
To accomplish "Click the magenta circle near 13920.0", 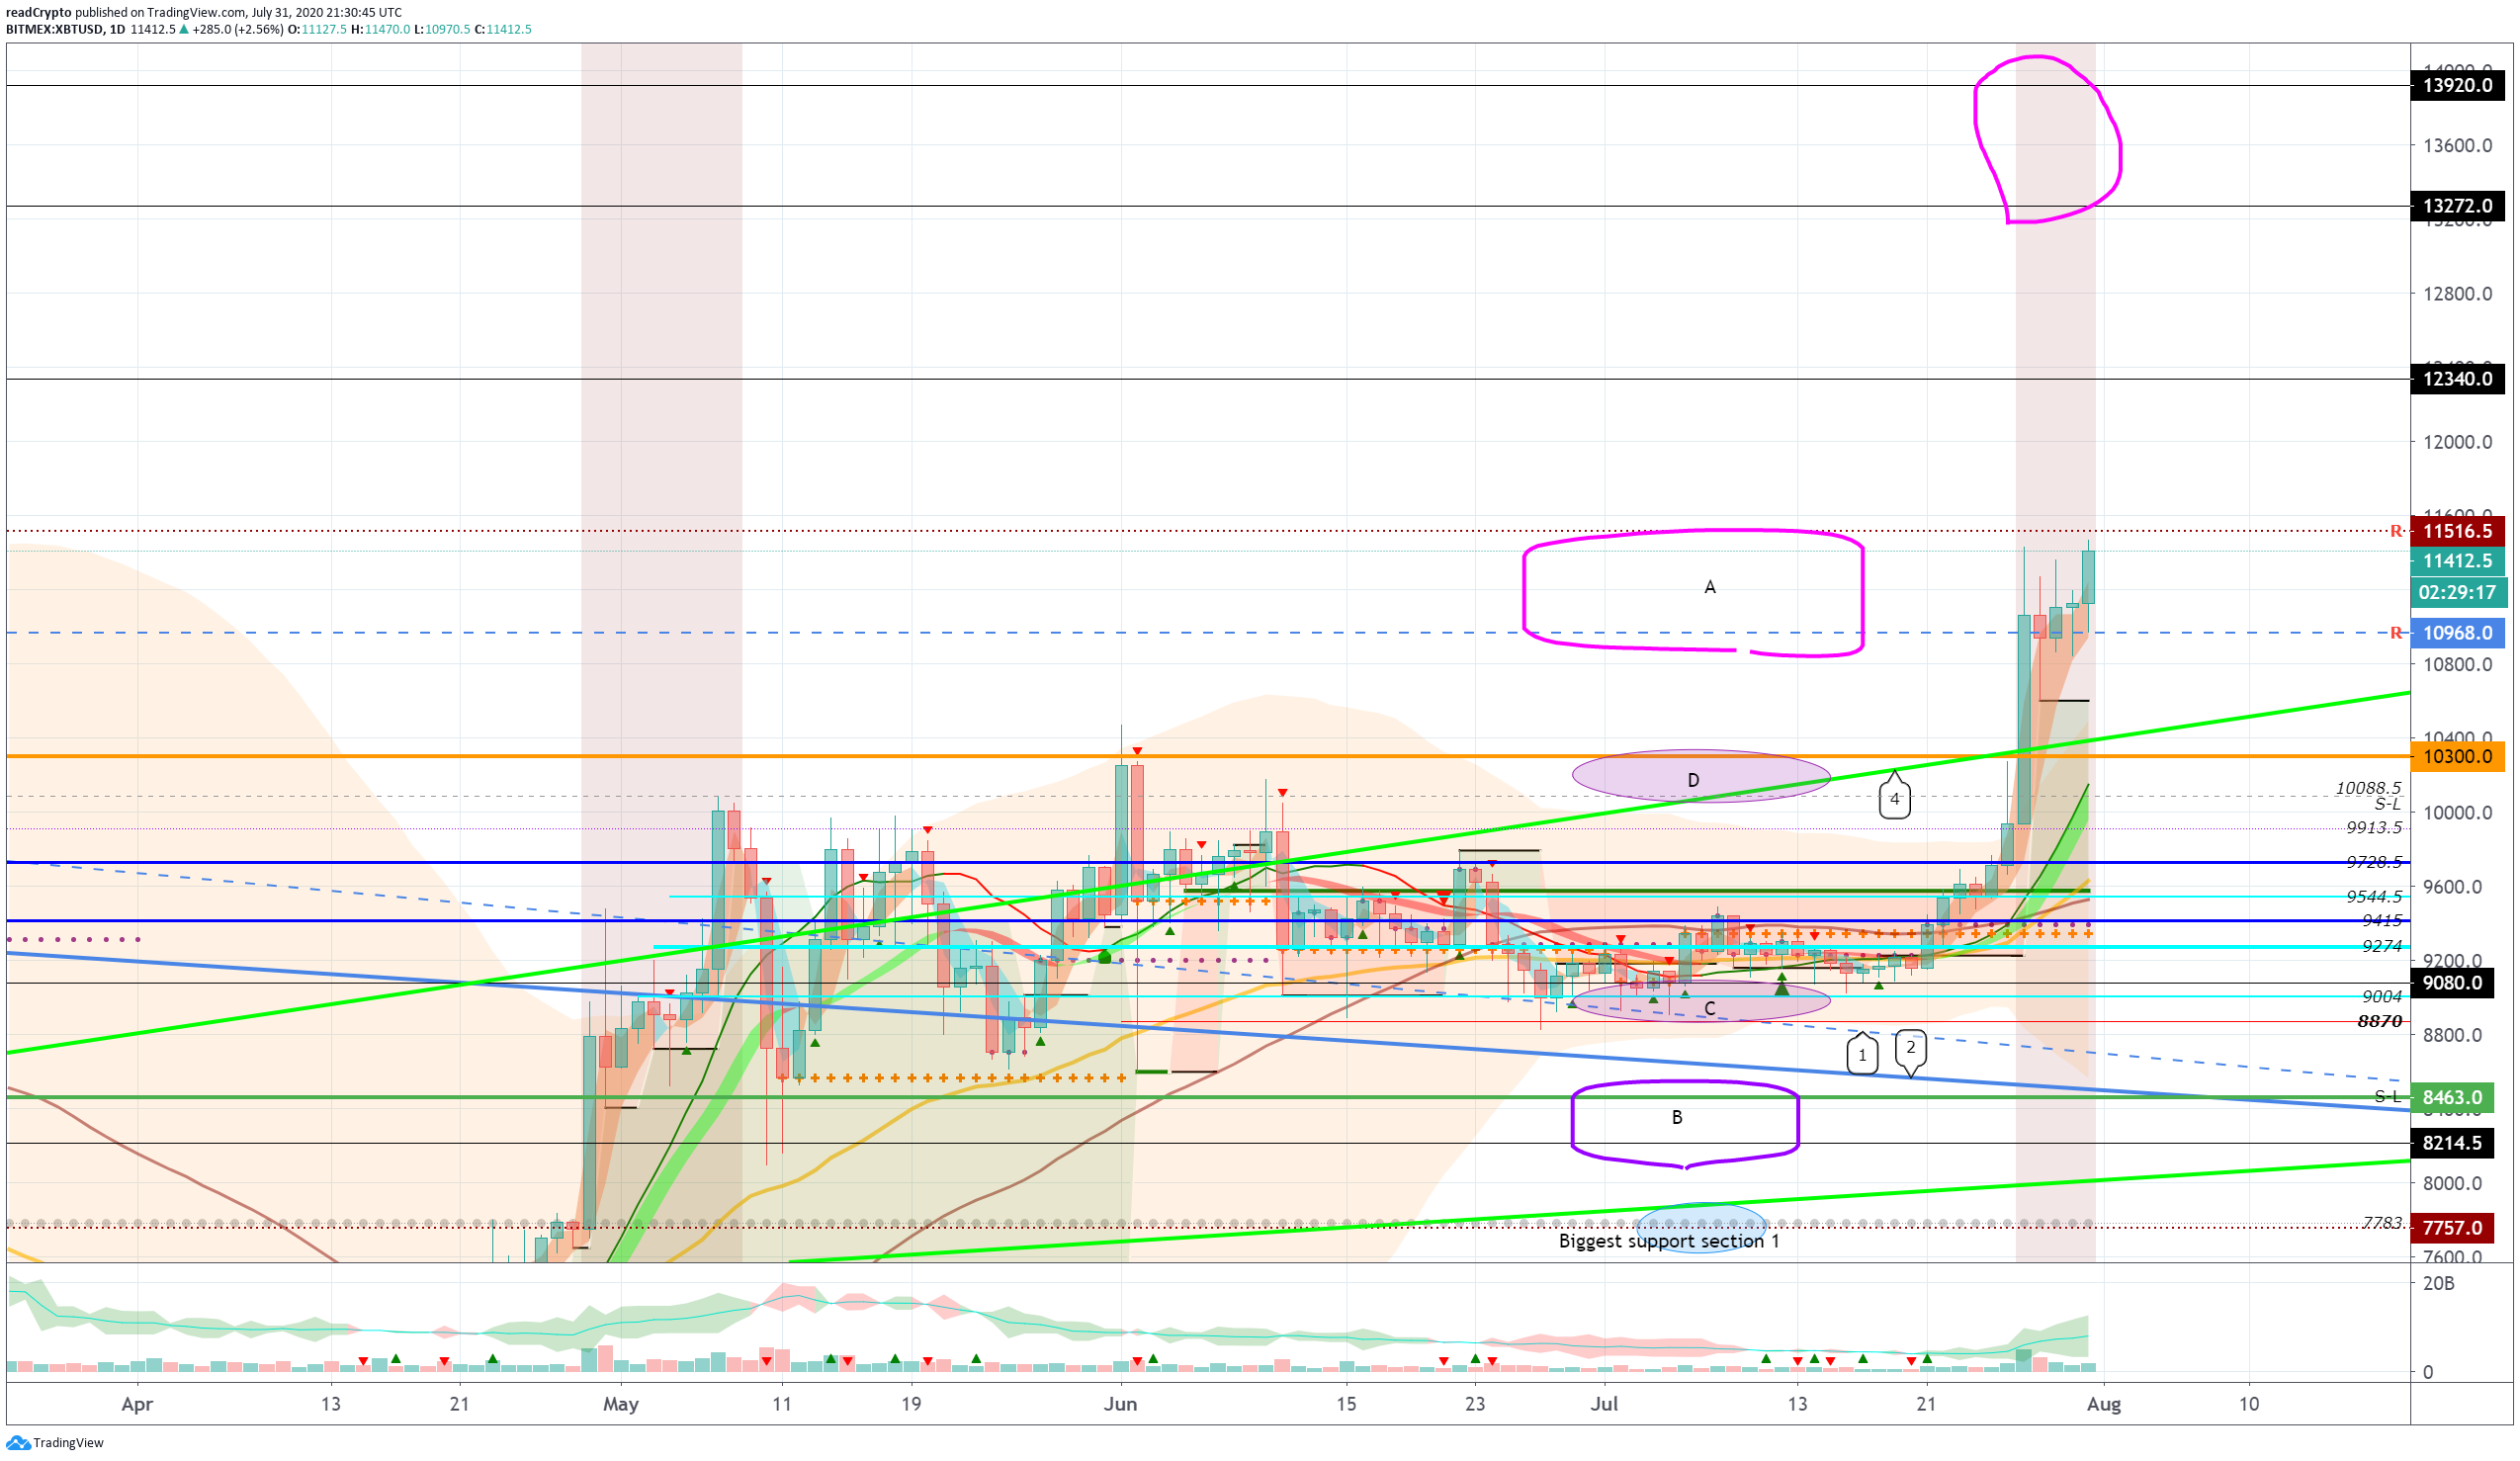I will click(2047, 139).
